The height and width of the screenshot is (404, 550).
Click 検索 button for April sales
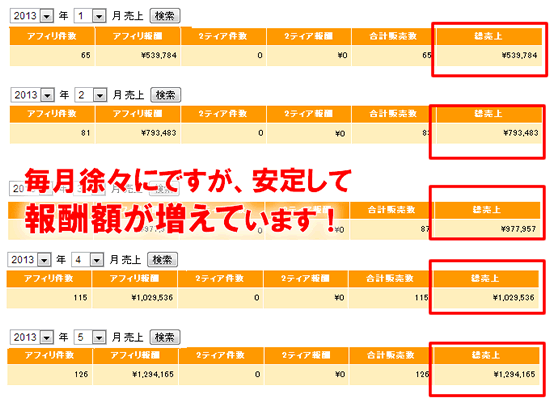tap(162, 260)
